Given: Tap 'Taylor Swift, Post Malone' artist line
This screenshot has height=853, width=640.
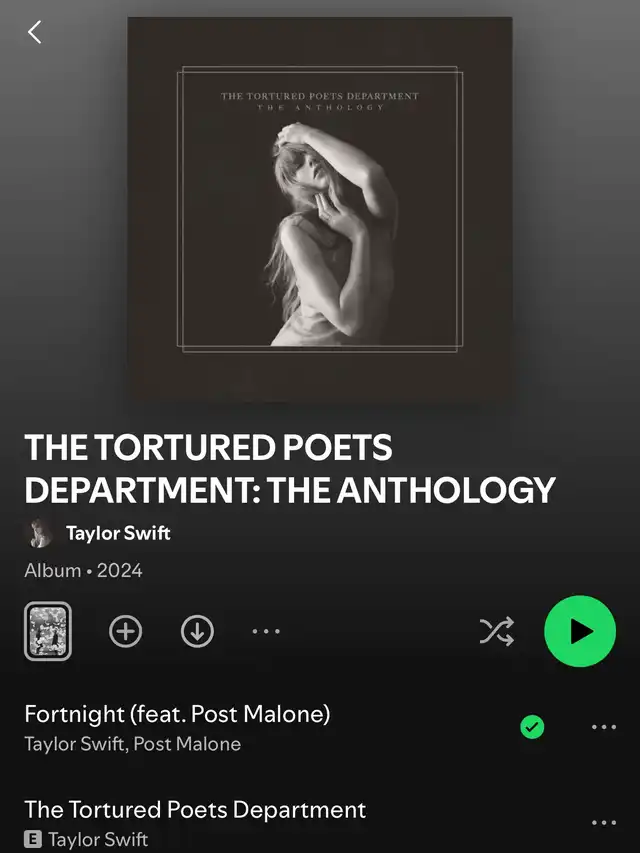Looking at the screenshot, I should (133, 744).
